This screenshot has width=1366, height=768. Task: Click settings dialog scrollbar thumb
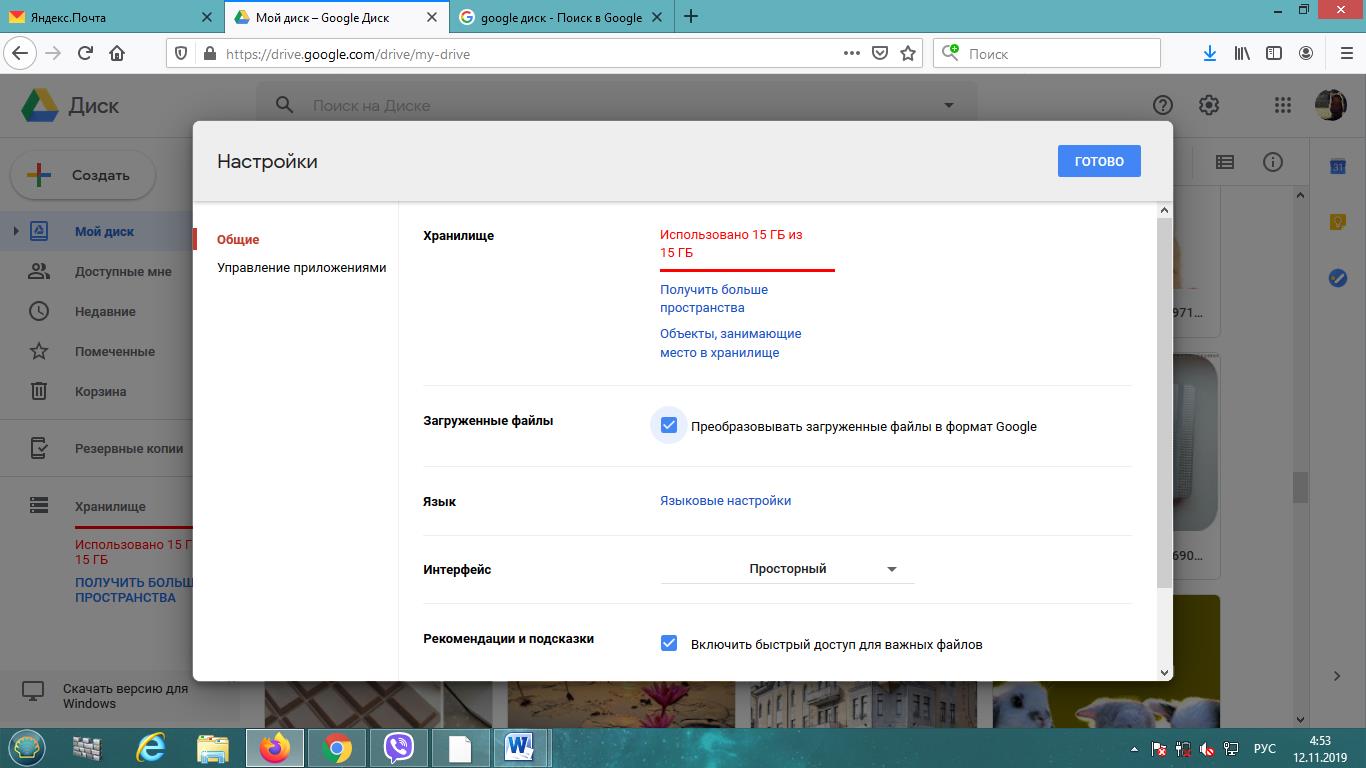(1164, 403)
